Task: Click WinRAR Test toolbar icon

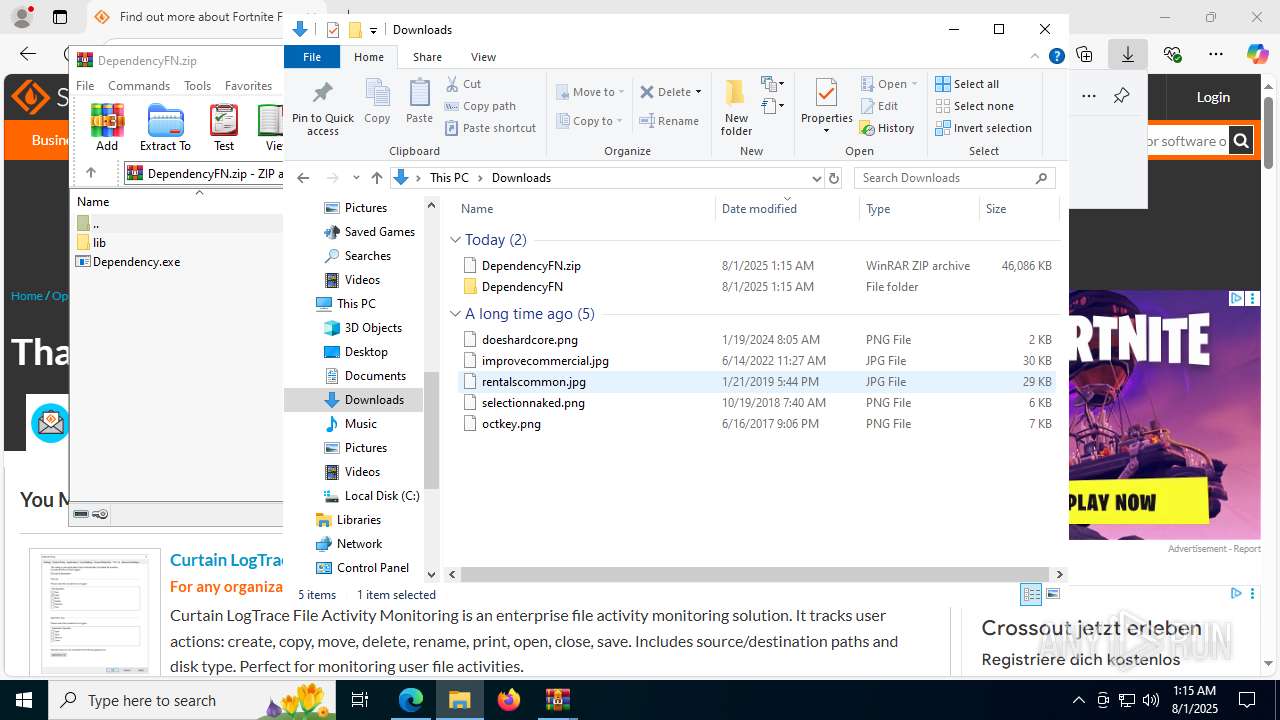Action: pos(224,127)
